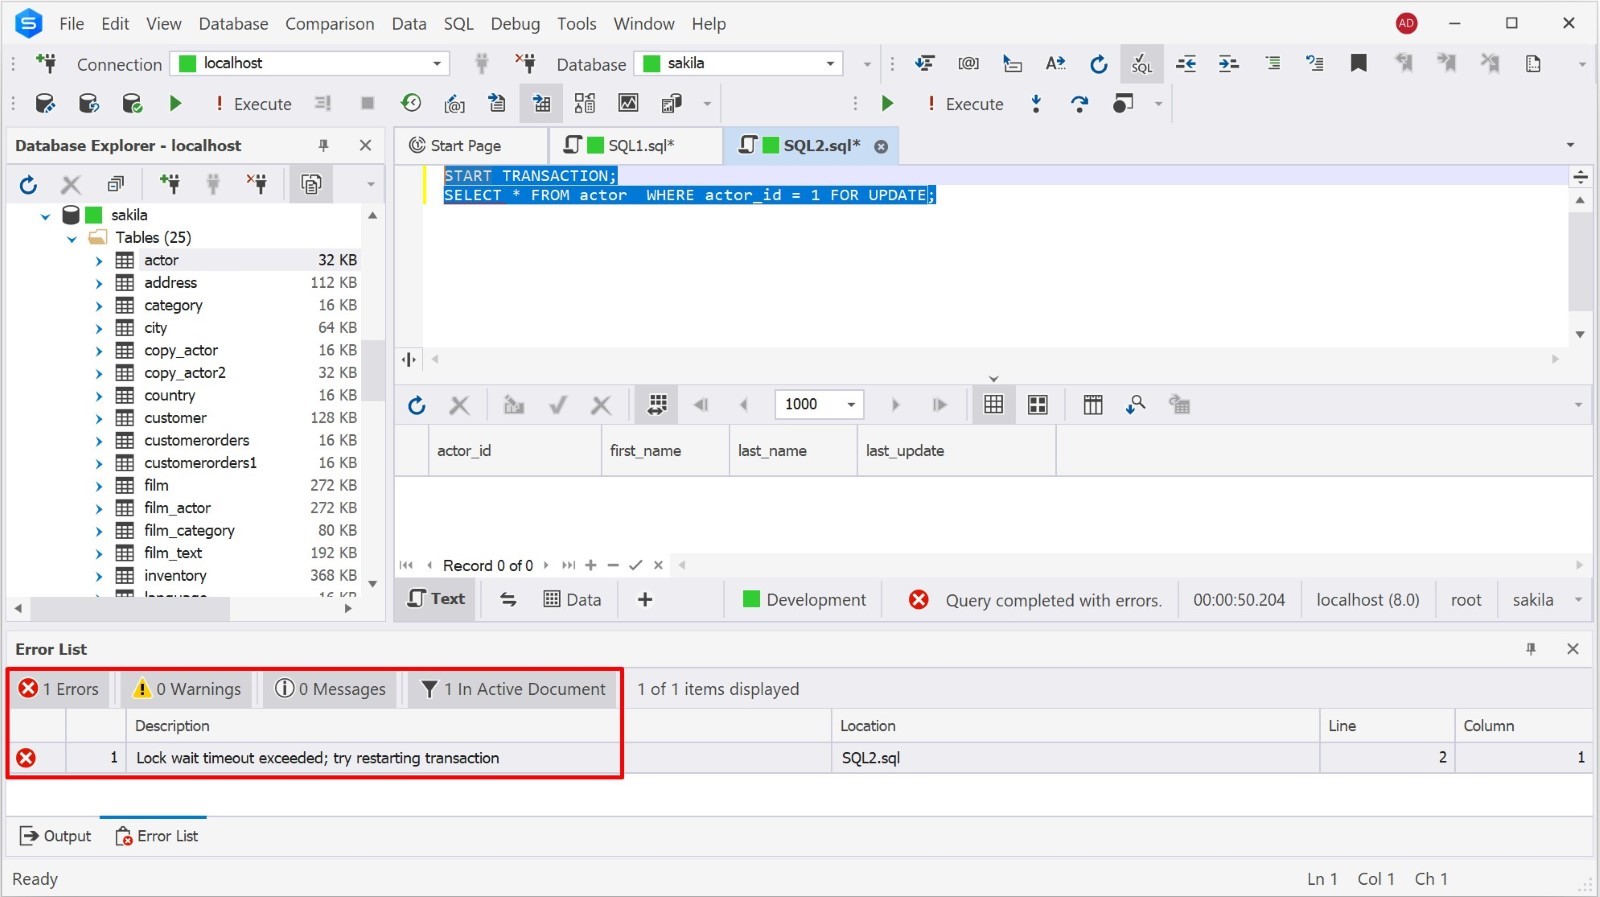Select the country table
This screenshot has height=897, width=1600.
tap(169, 396)
